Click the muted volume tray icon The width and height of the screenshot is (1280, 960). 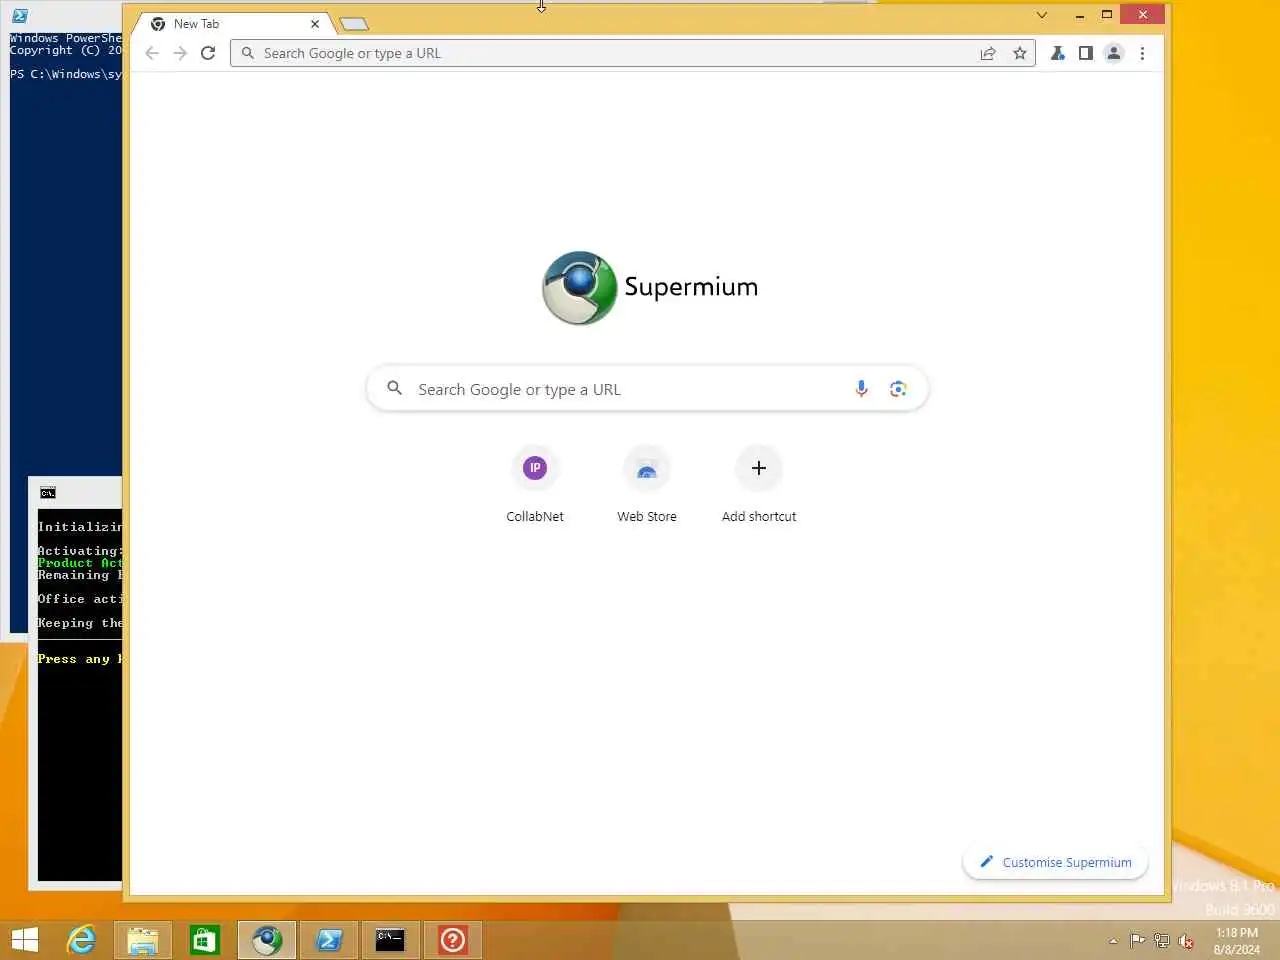point(1186,940)
